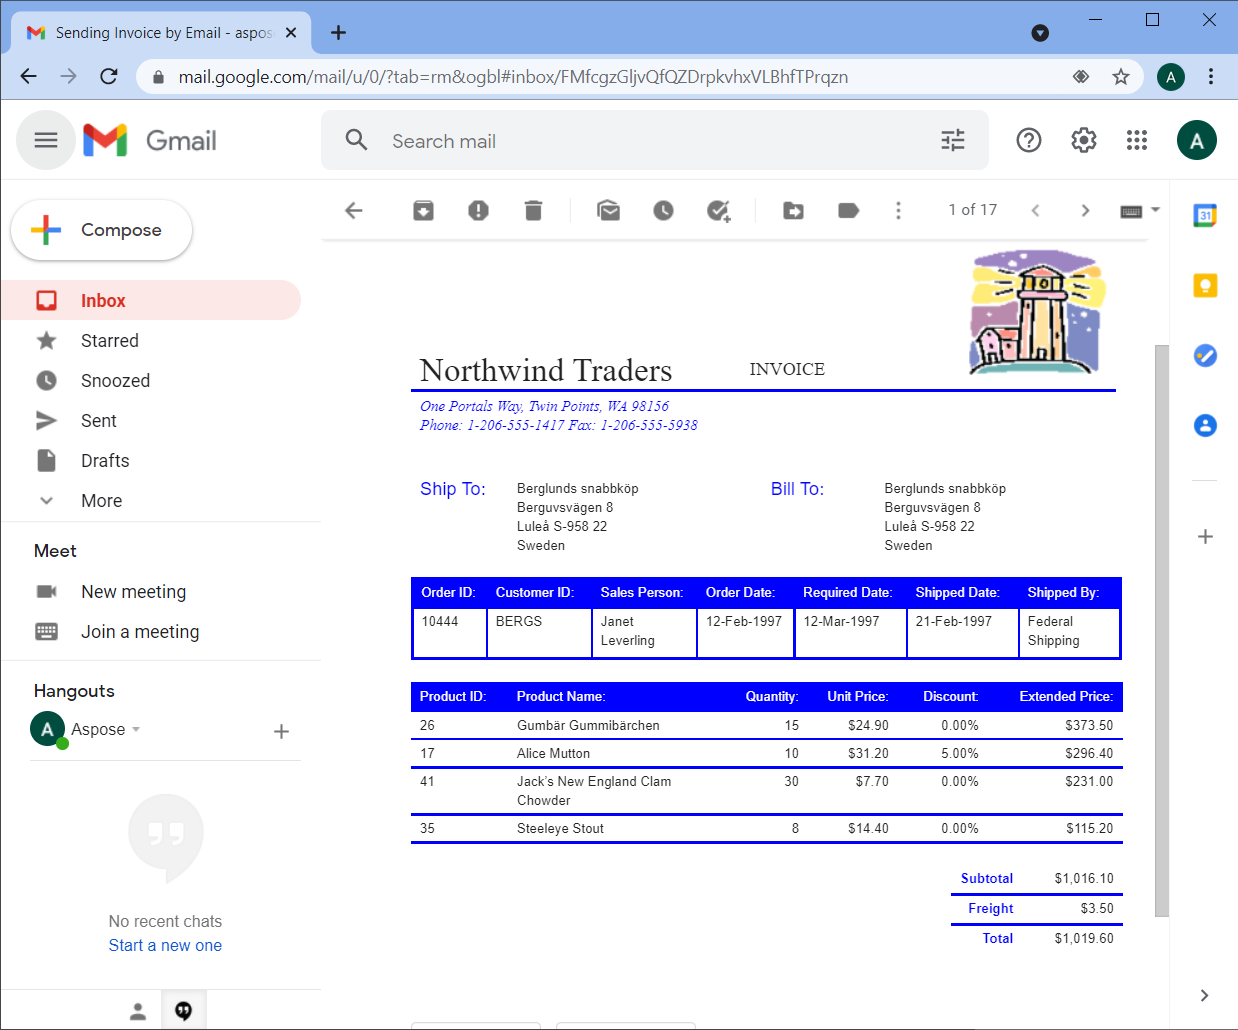
Task: Click the lighthouse logo image in the invoice
Action: 1038,313
